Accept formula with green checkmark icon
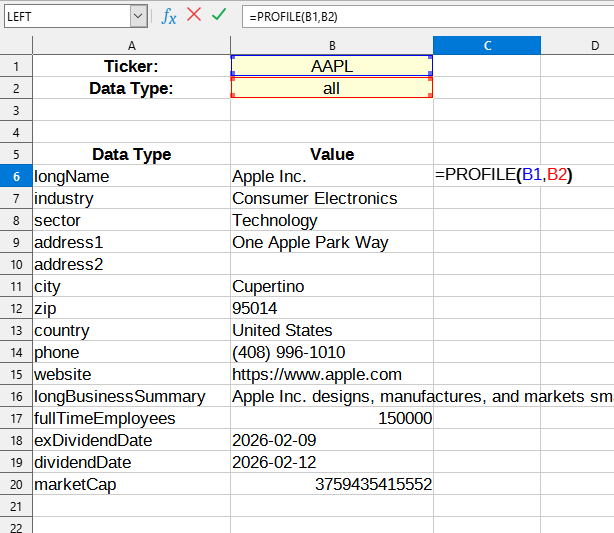The height and width of the screenshot is (533, 614). (219, 16)
